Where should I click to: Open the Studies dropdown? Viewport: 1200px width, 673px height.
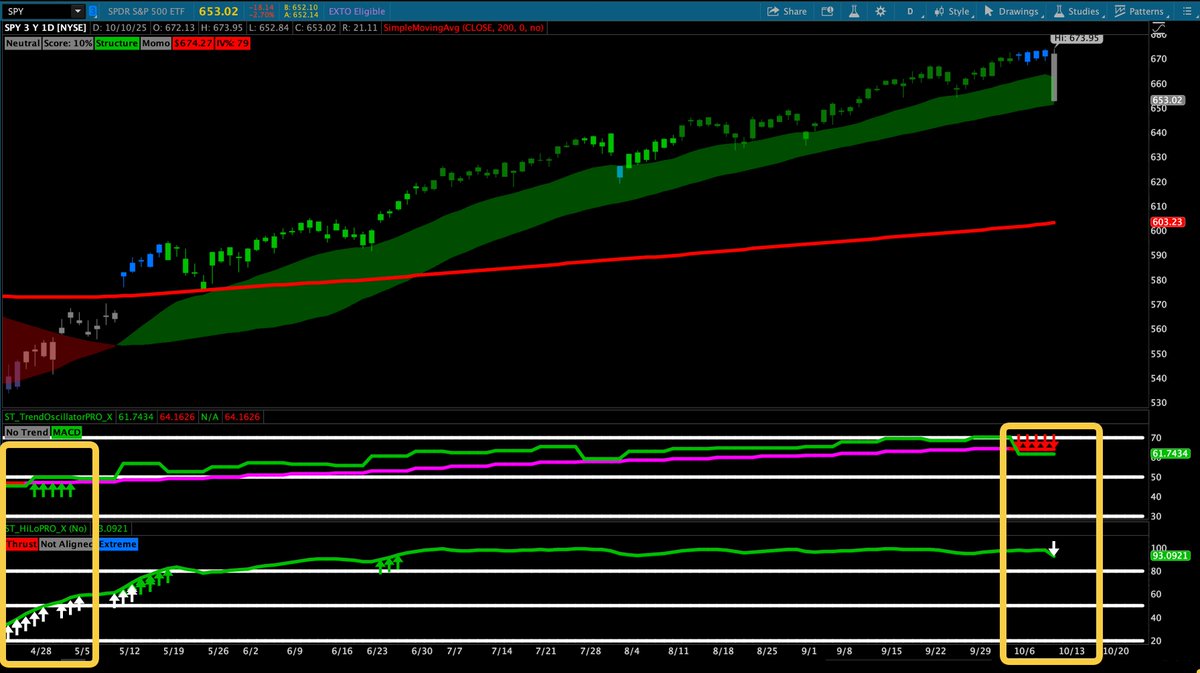pos(1082,12)
